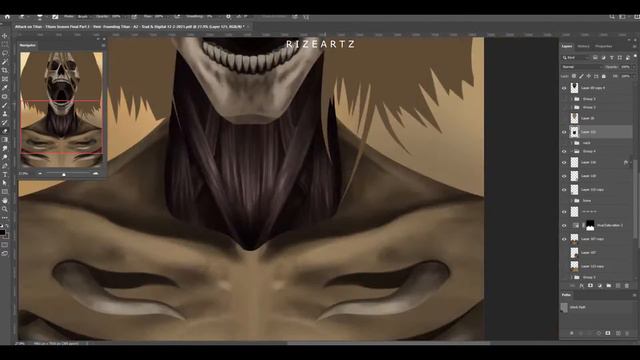
Task: Select the Rectangular Marquee tool
Action: click(x=4, y=44)
